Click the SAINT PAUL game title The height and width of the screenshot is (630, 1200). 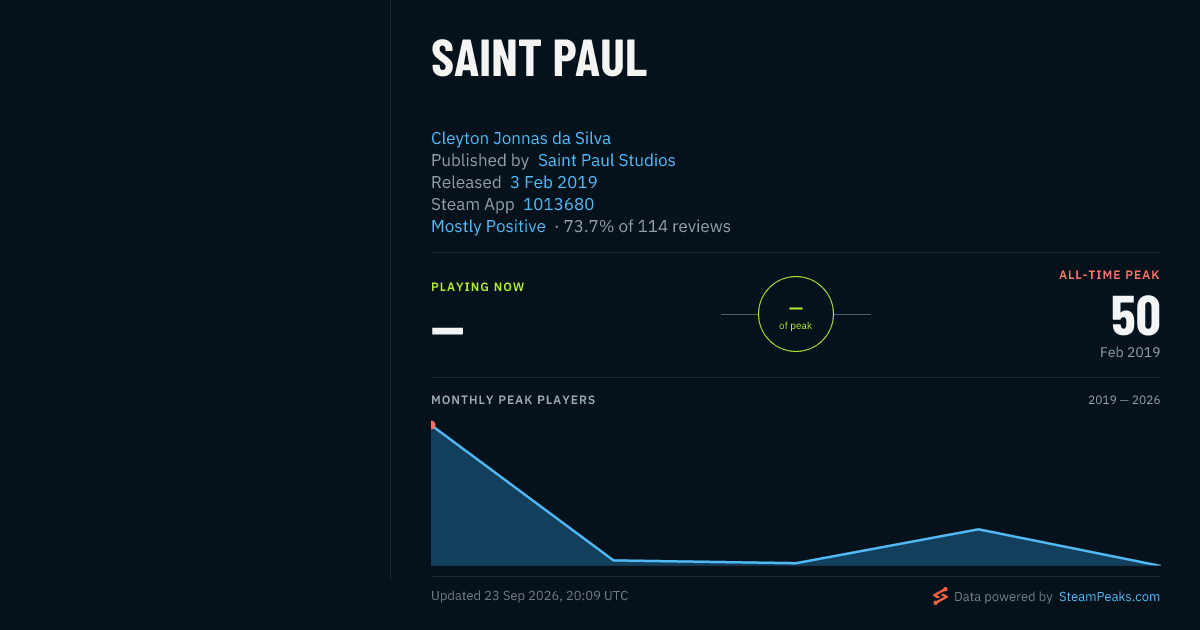click(539, 59)
